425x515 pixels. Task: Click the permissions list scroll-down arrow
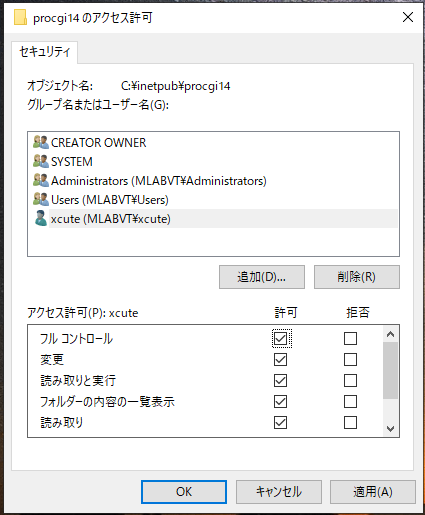390,428
